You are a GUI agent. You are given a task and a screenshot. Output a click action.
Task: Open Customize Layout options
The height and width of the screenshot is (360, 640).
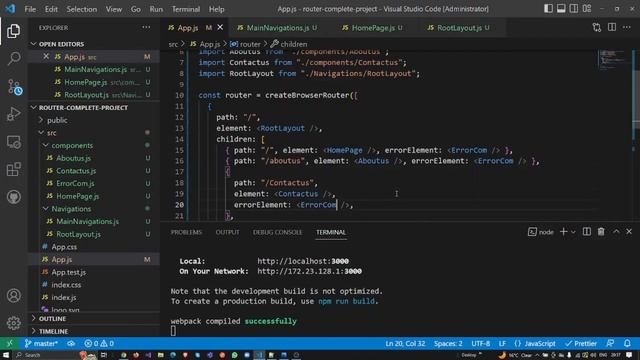coord(587,9)
